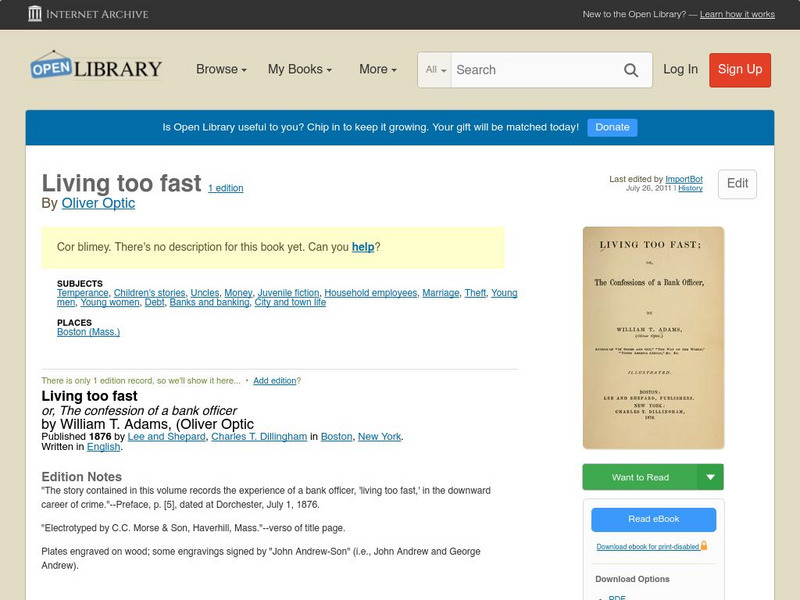Image resolution: width=800 pixels, height=600 pixels.
Task: Click the search magnifying glass icon
Action: coord(631,70)
